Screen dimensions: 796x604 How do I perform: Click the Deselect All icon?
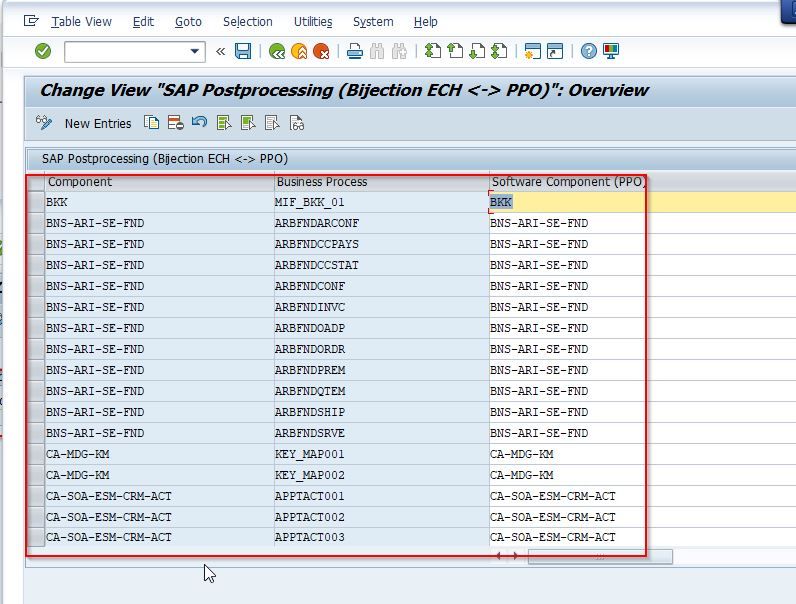coord(272,123)
